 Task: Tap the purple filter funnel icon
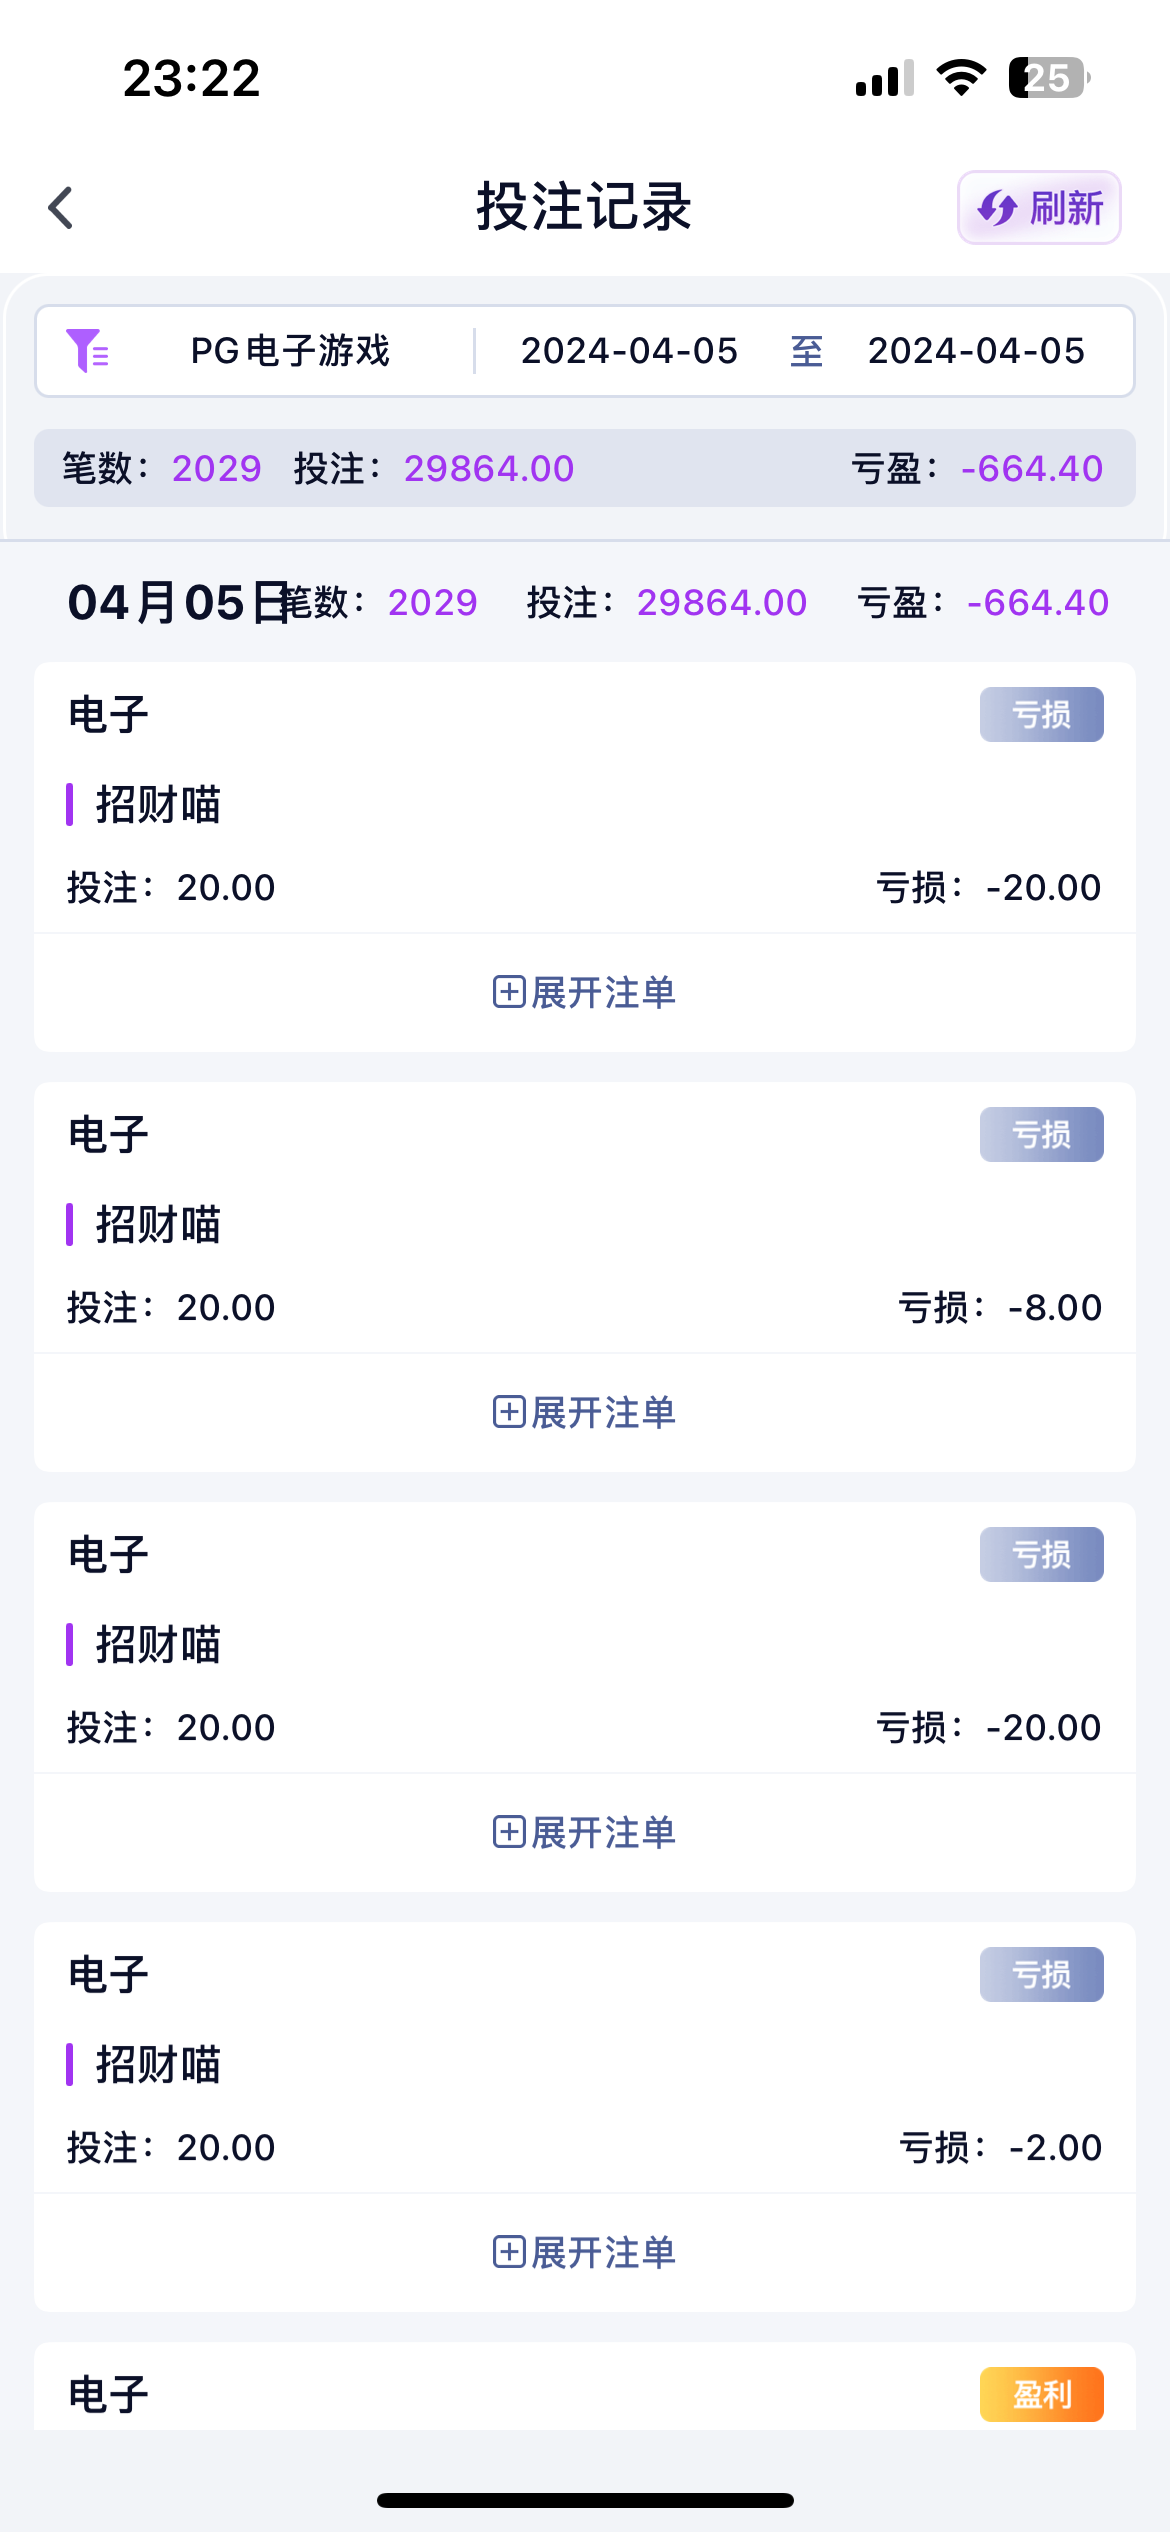(x=87, y=351)
